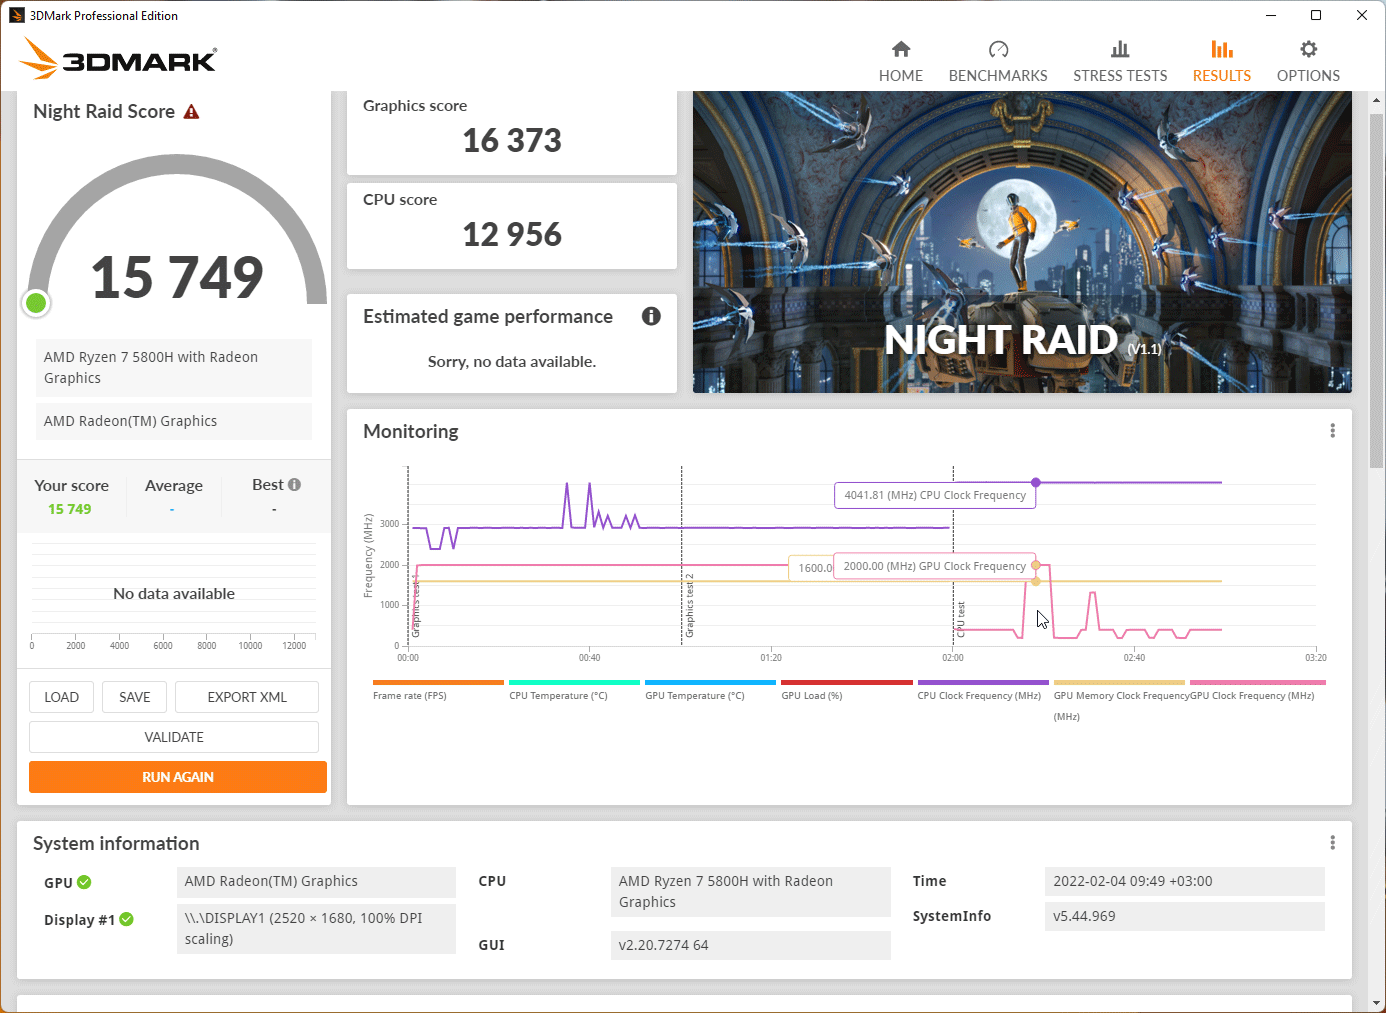This screenshot has height=1013, width=1386.
Task: Click the CPU score value 12 956
Action: [512, 235]
